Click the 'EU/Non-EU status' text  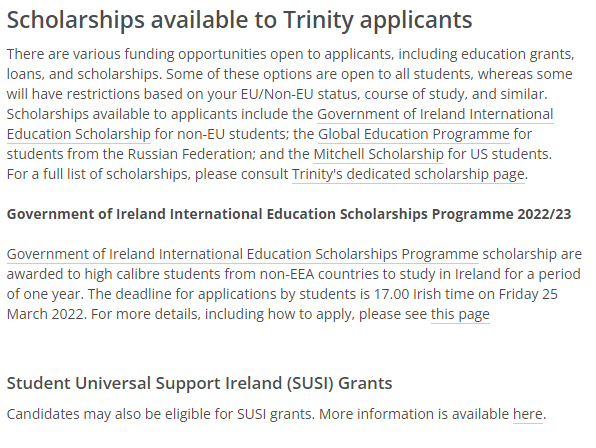coord(300,94)
